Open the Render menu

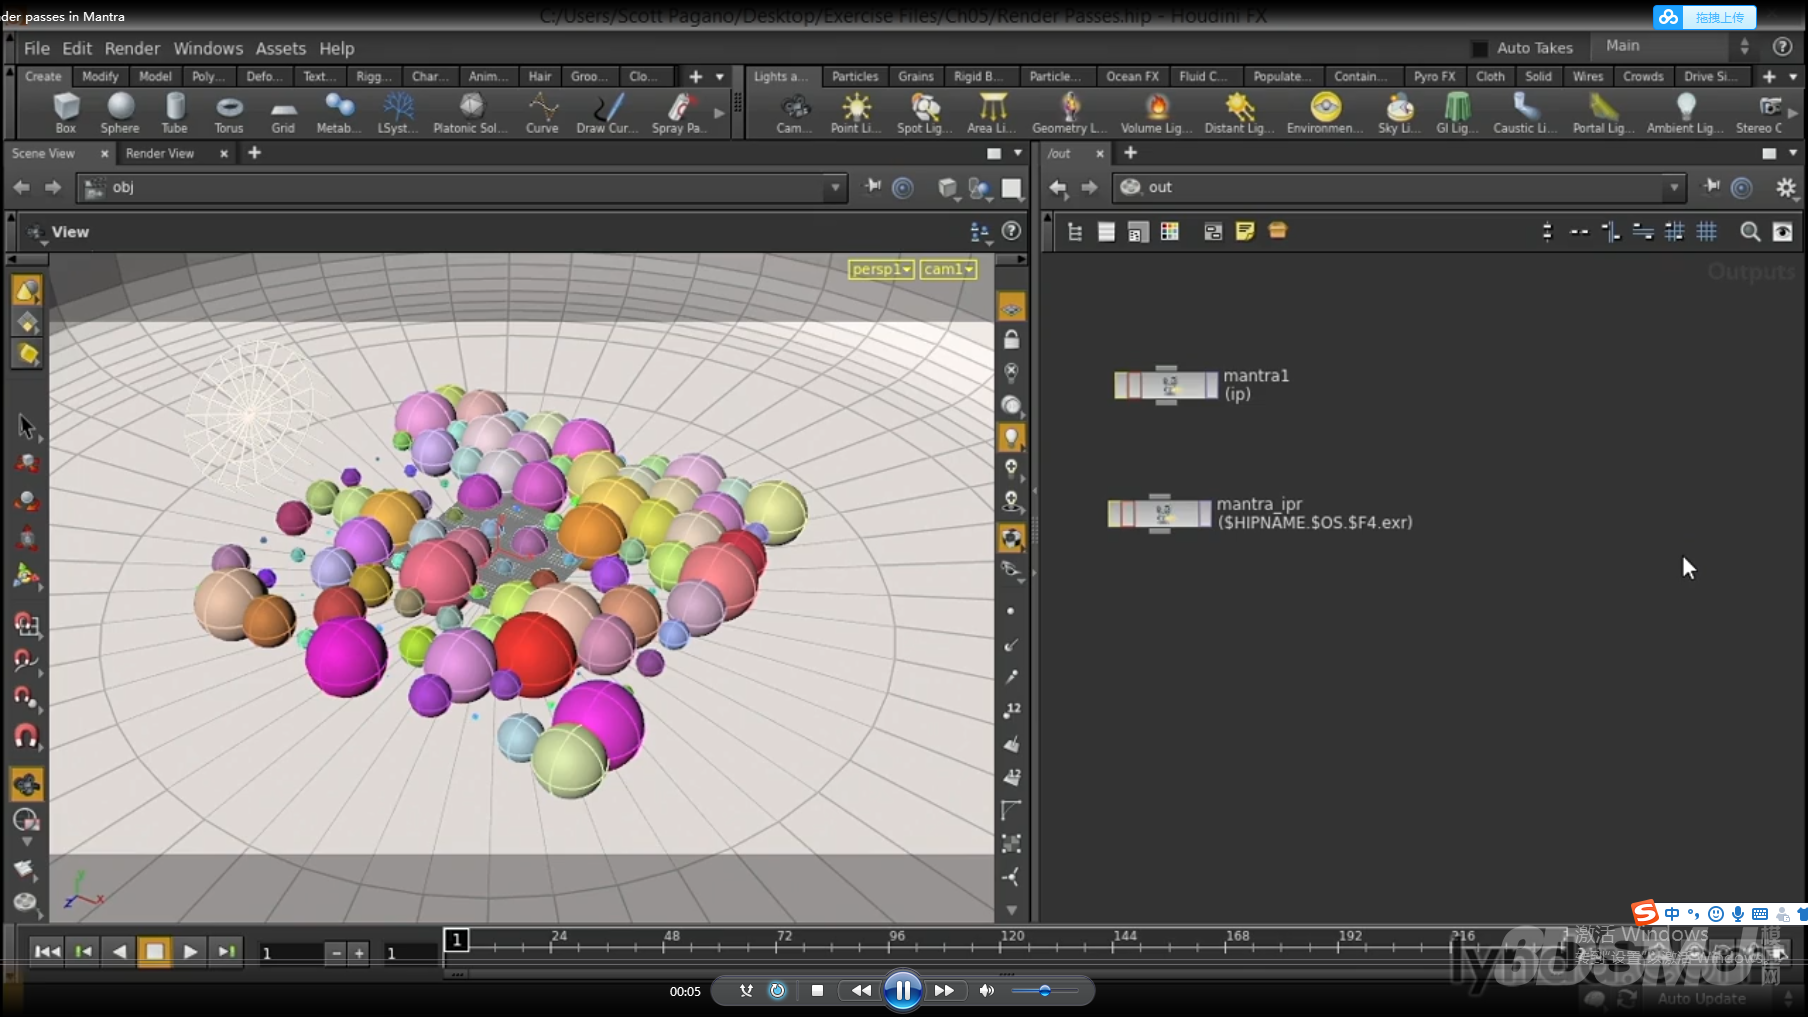coord(132,48)
